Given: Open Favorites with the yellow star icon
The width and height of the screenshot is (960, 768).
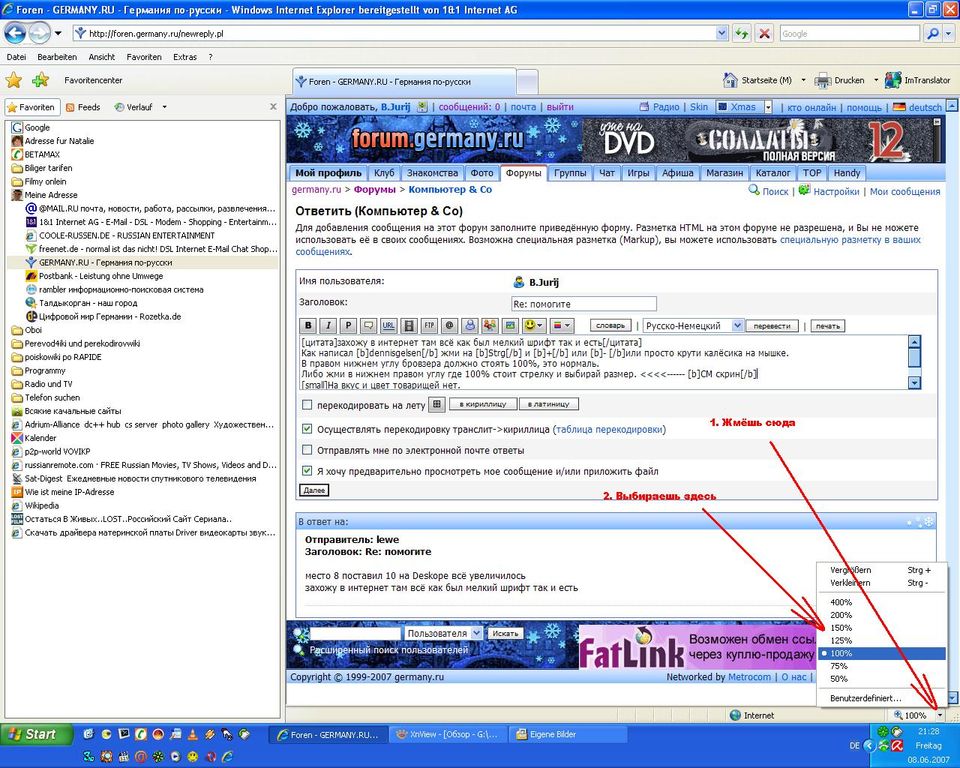Looking at the screenshot, I should (14, 80).
